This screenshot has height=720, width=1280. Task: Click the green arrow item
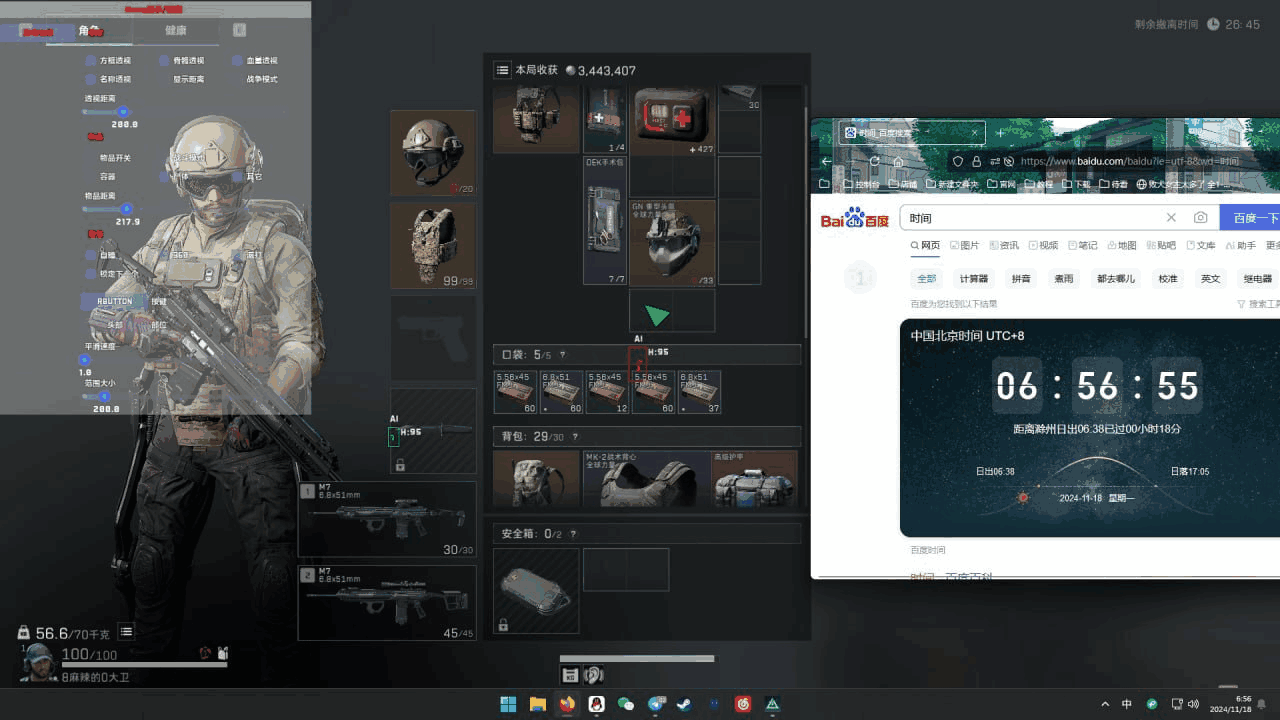tap(657, 316)
